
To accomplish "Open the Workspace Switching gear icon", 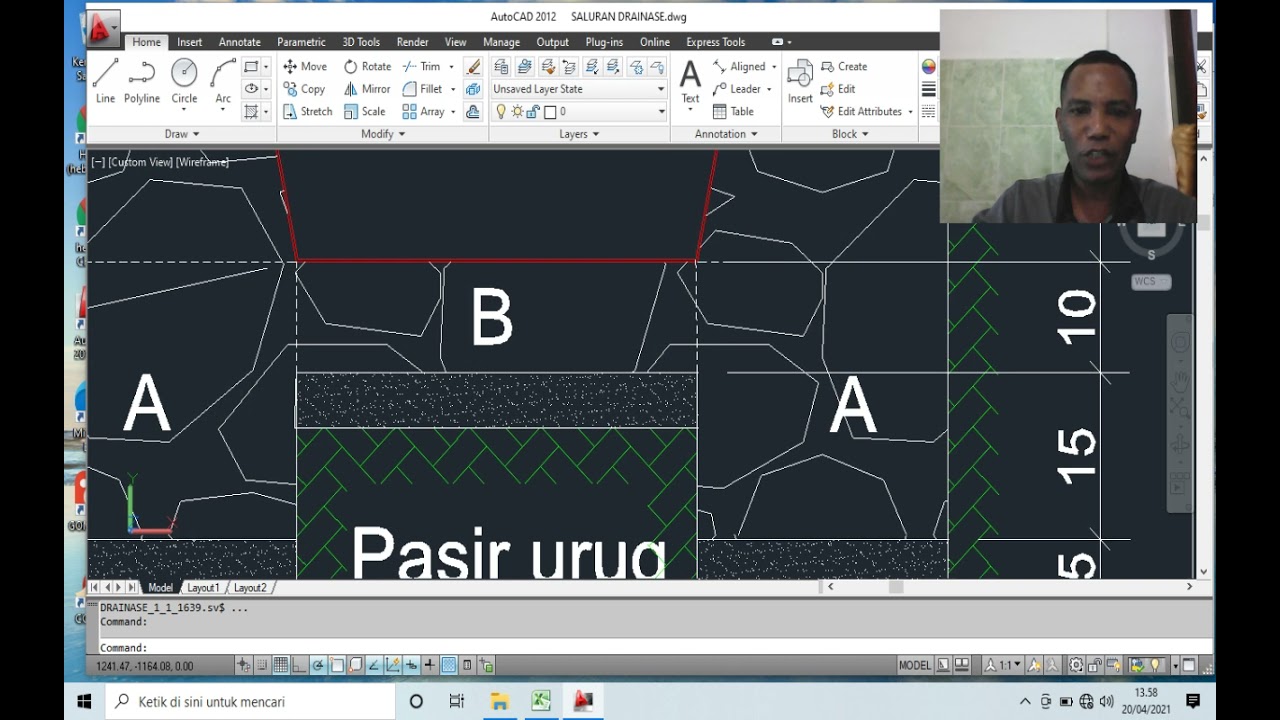I will coord(1076,665).
